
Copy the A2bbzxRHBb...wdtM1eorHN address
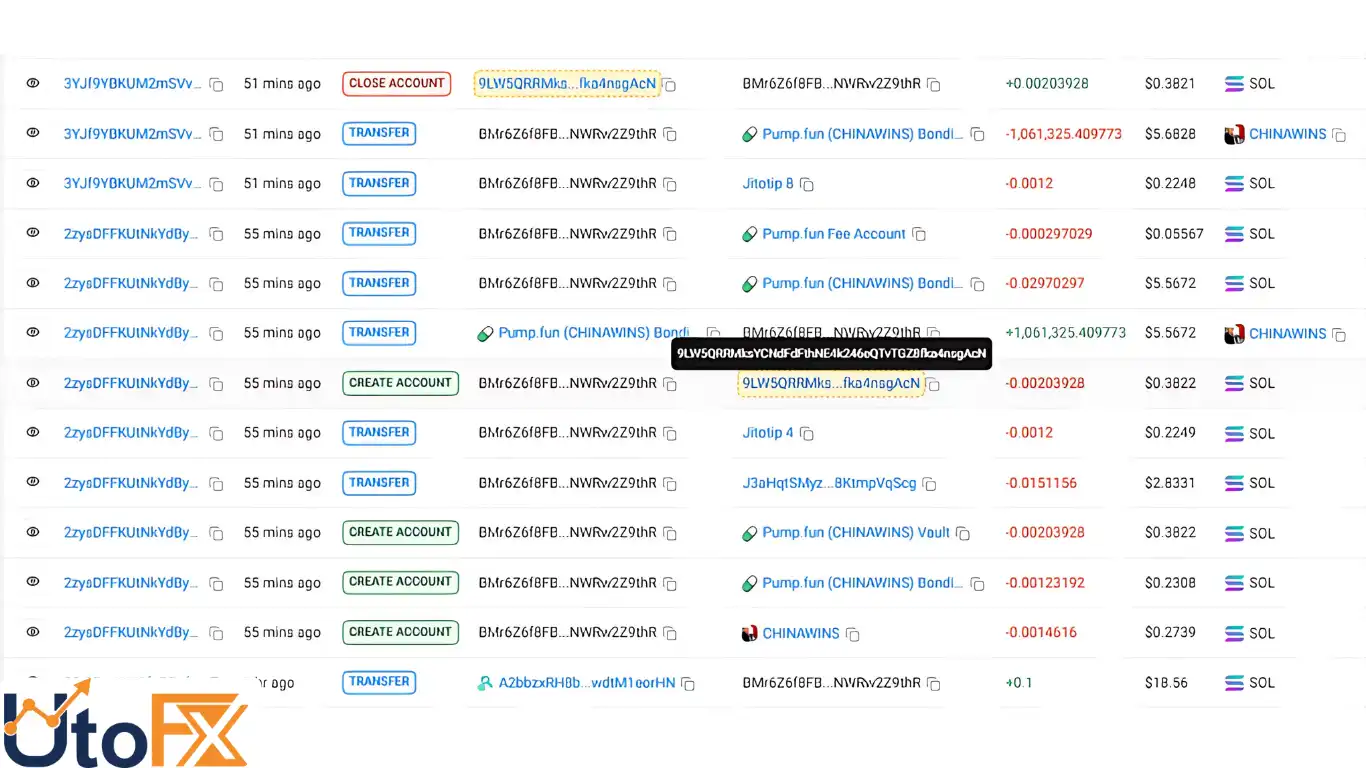pyautogui.click(x=688, y=684)
